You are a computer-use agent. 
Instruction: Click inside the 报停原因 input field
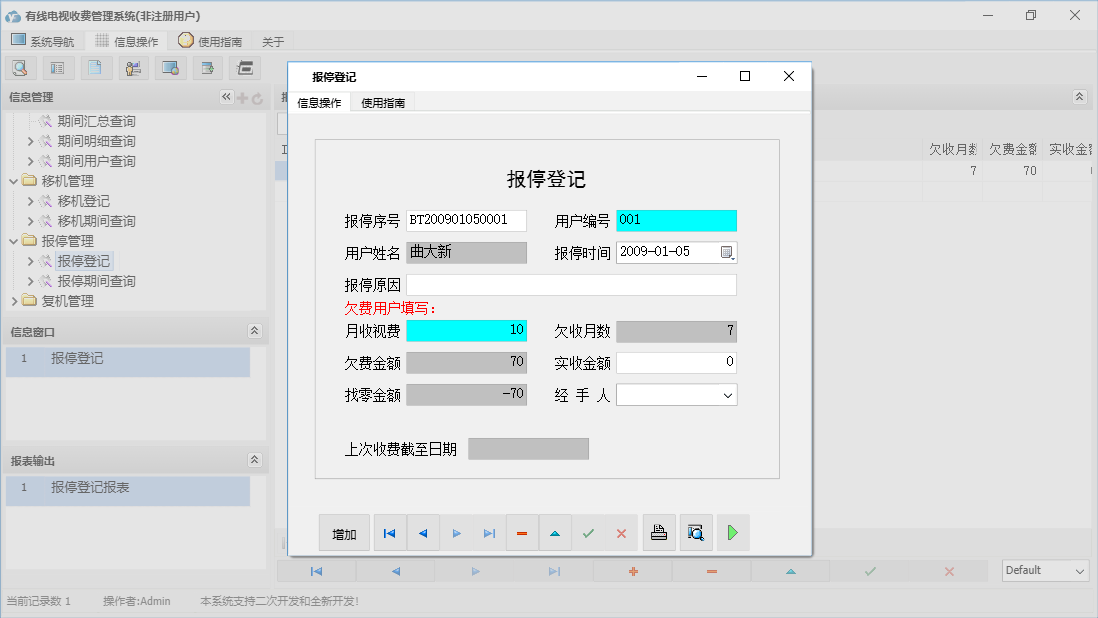[x=570, y=285]
